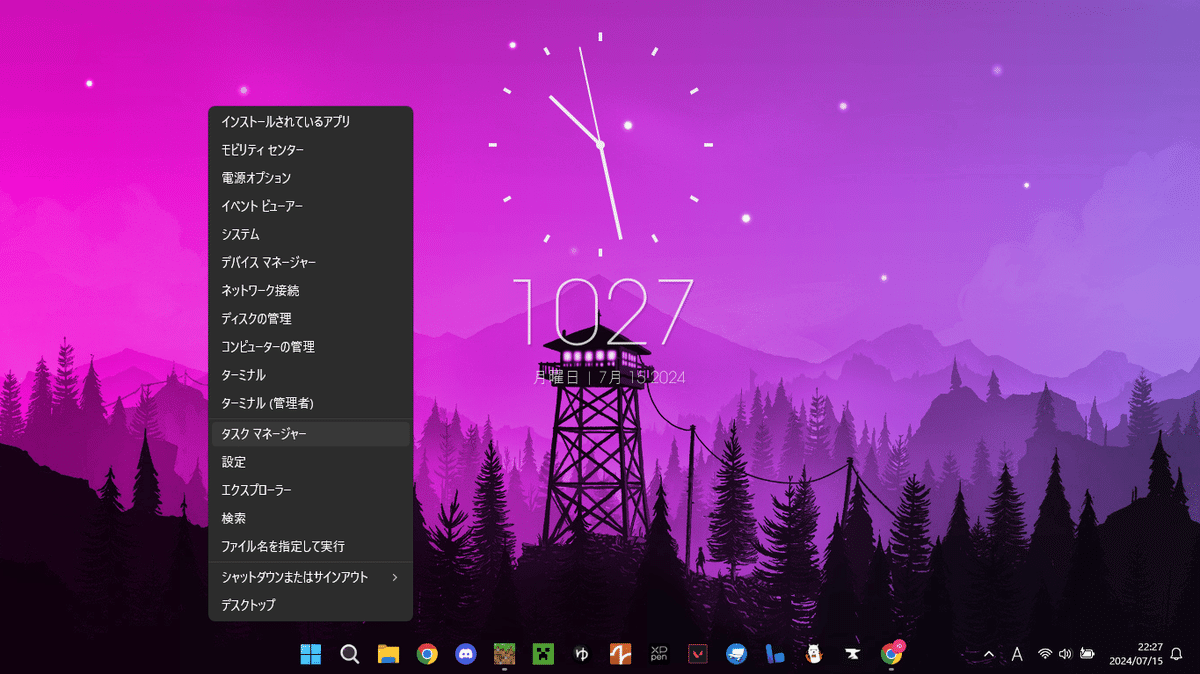This screenshot has width=1200, height=674.
Task: Open インストールされているアプリ
Action: pyautogui.click(x=310, y=122)
